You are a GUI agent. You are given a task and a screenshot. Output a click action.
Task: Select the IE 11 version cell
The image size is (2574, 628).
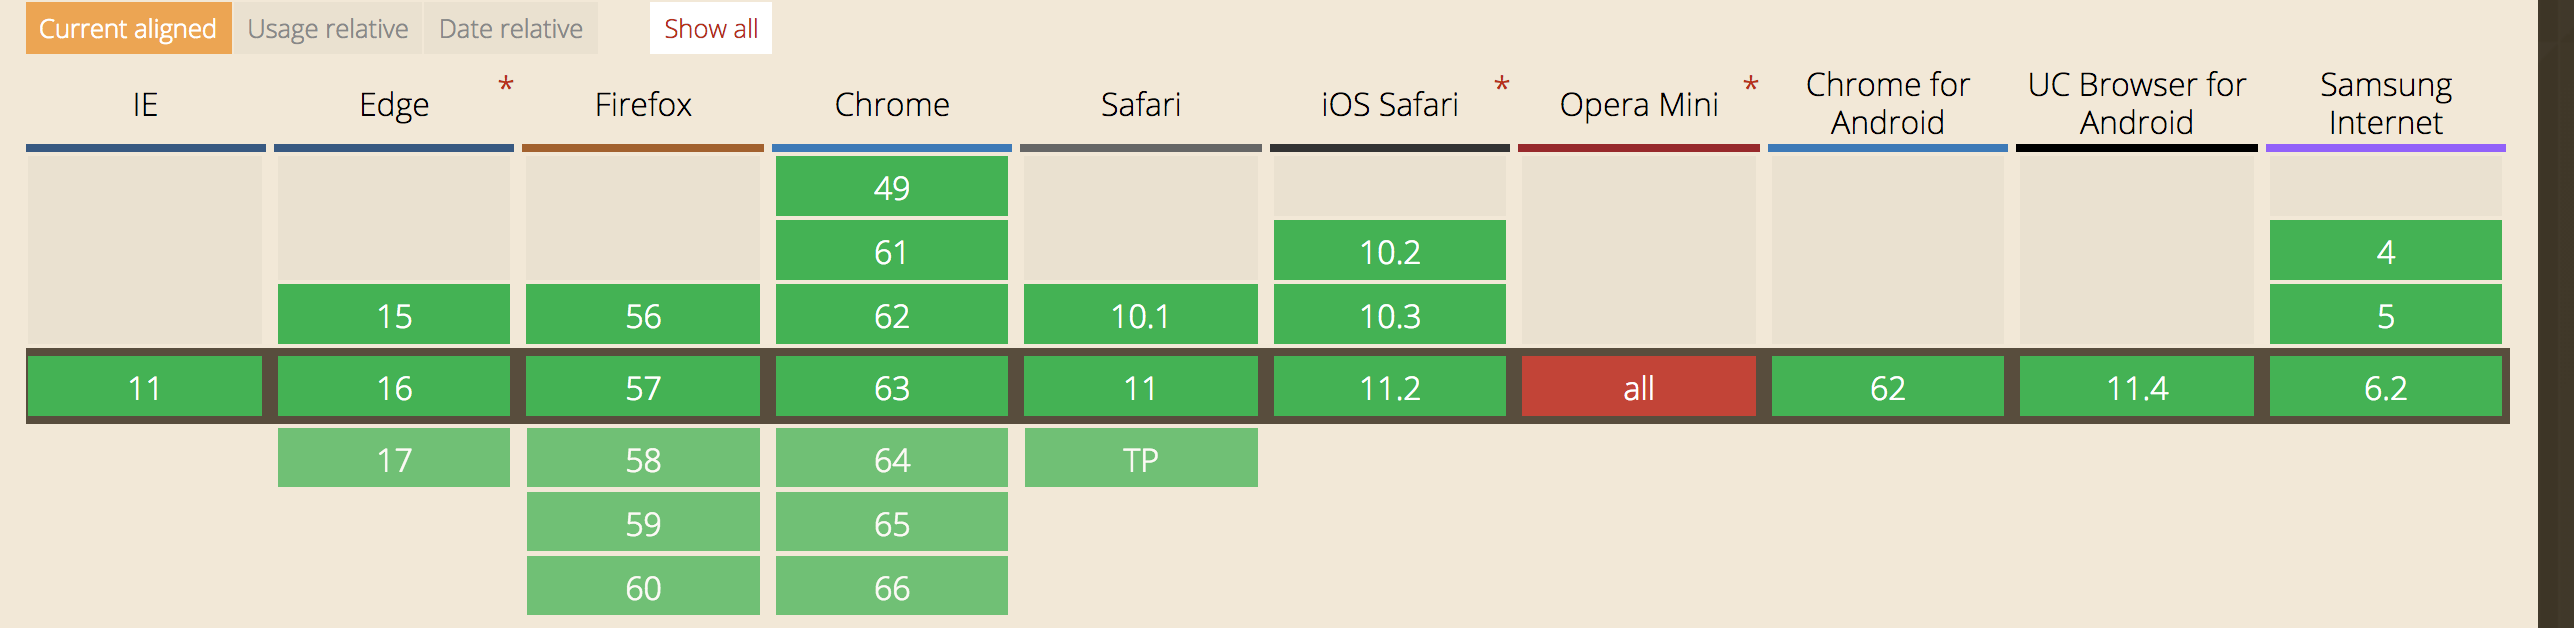tap(145, 387)
